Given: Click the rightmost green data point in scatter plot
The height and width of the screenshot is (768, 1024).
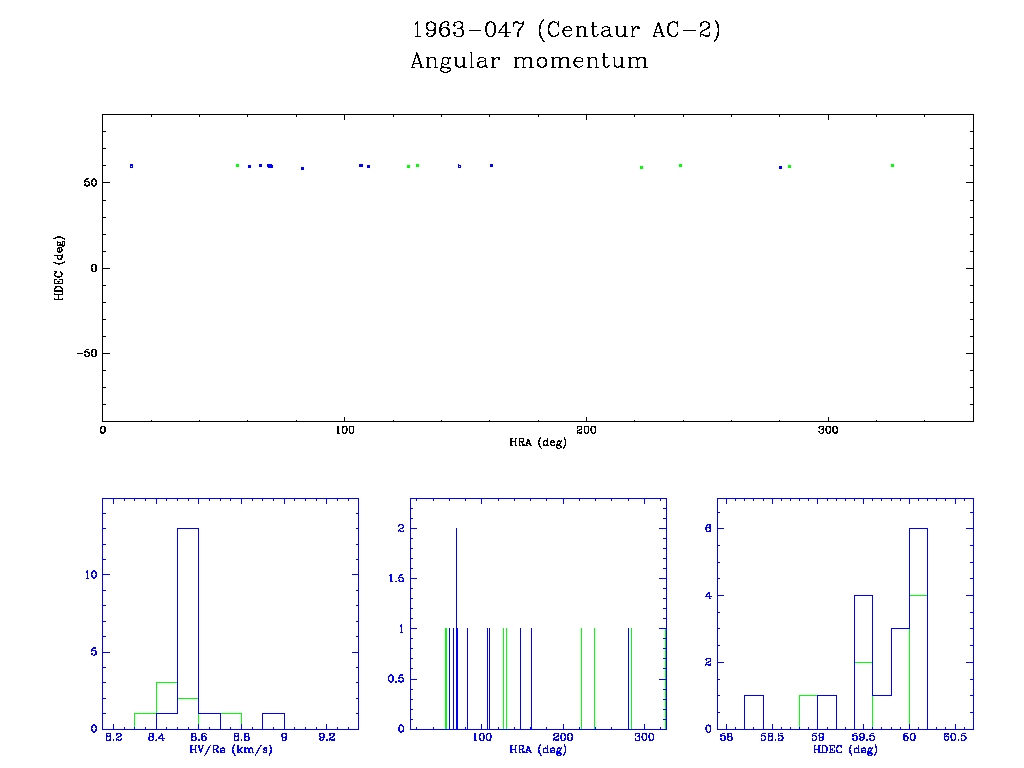Looking at the screenshot, I should click(x=892, y=165).
